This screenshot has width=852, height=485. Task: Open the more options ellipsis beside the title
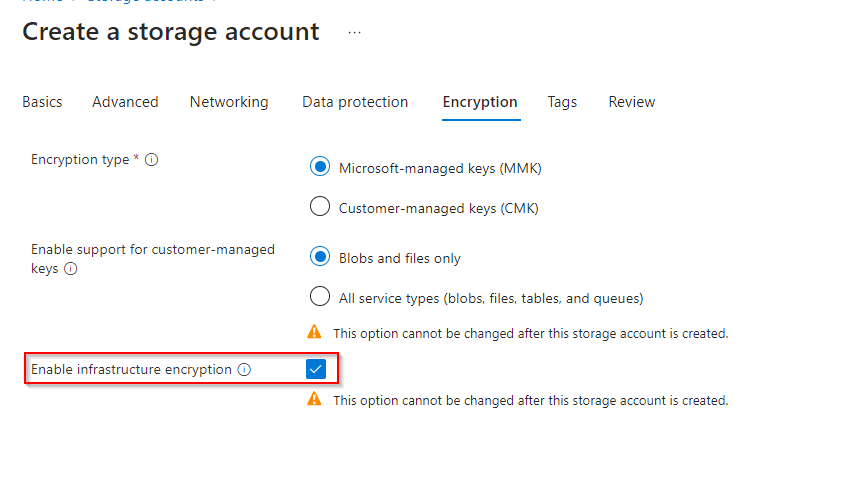pyautogui.click(x=355, y=32)
